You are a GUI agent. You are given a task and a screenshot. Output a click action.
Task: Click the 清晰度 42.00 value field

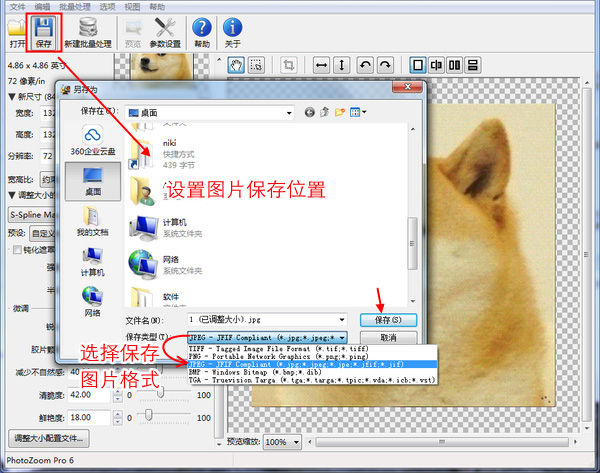(89, 395)
